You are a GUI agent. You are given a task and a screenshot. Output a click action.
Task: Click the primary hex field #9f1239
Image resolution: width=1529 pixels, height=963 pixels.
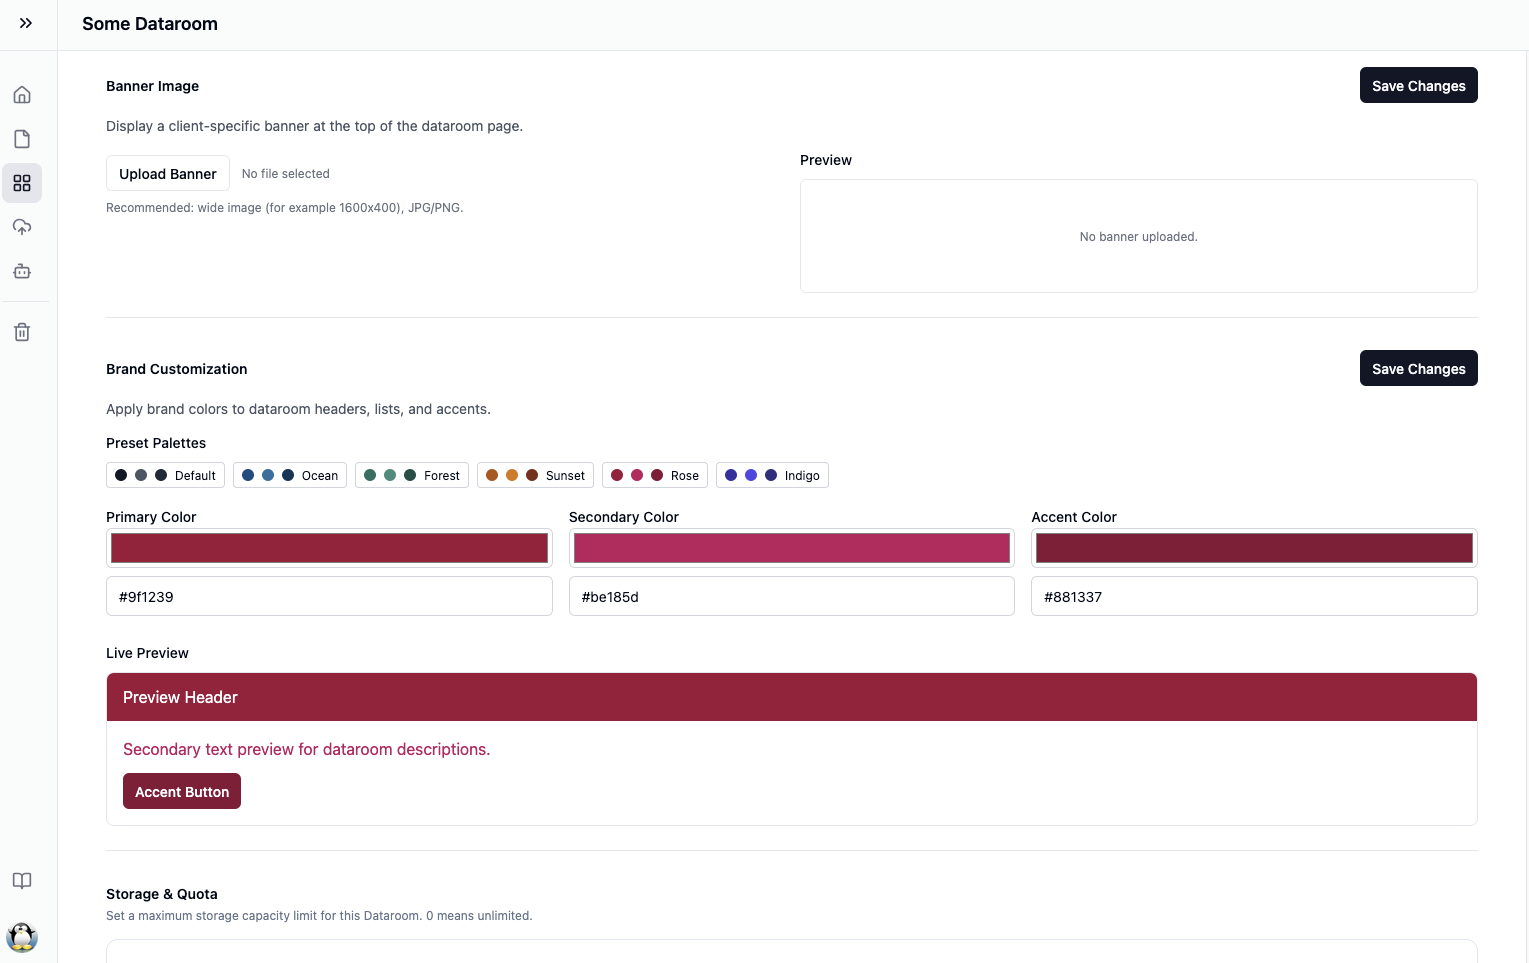click(x=329, y=597)
